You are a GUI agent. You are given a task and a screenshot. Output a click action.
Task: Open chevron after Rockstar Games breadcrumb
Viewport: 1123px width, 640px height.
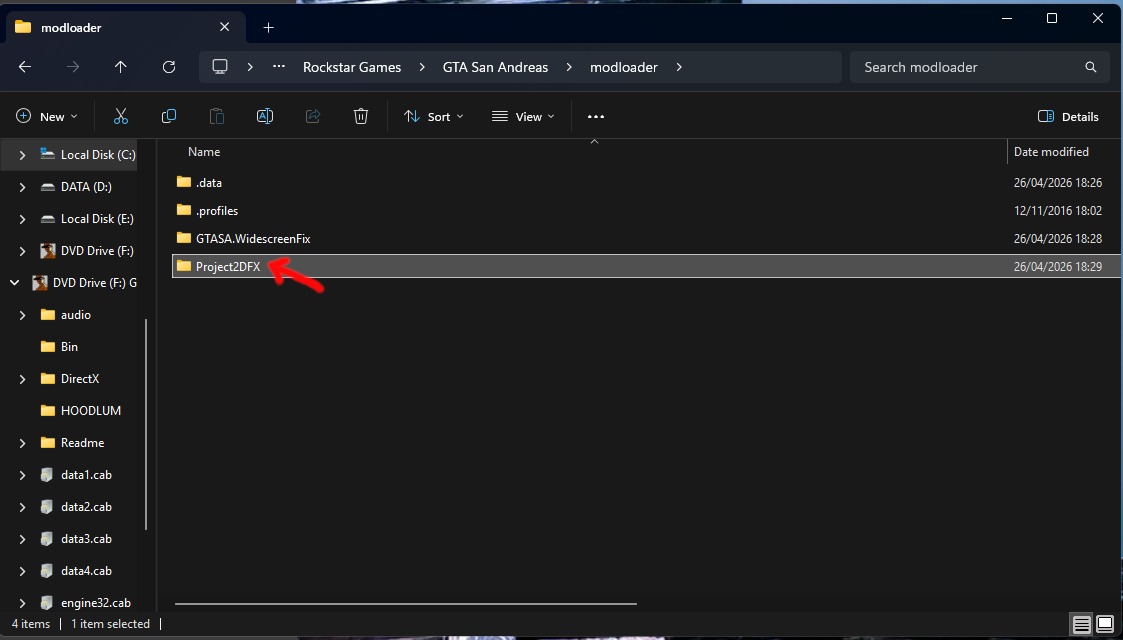pos(422,67)
